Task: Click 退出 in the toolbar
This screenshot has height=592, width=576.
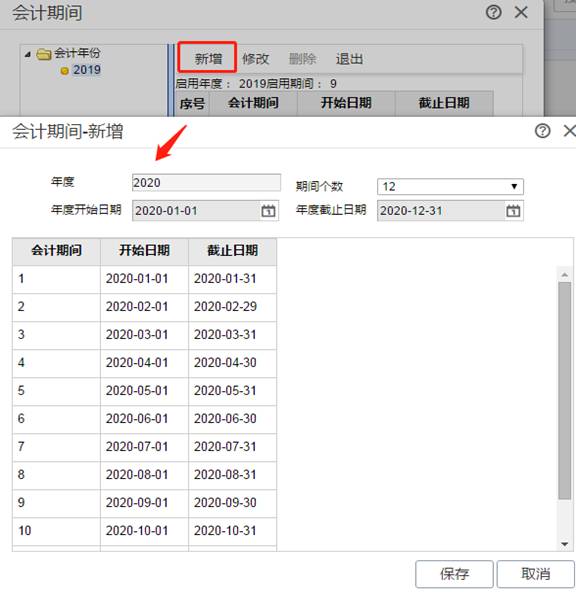Action: (x=349, y=59)
